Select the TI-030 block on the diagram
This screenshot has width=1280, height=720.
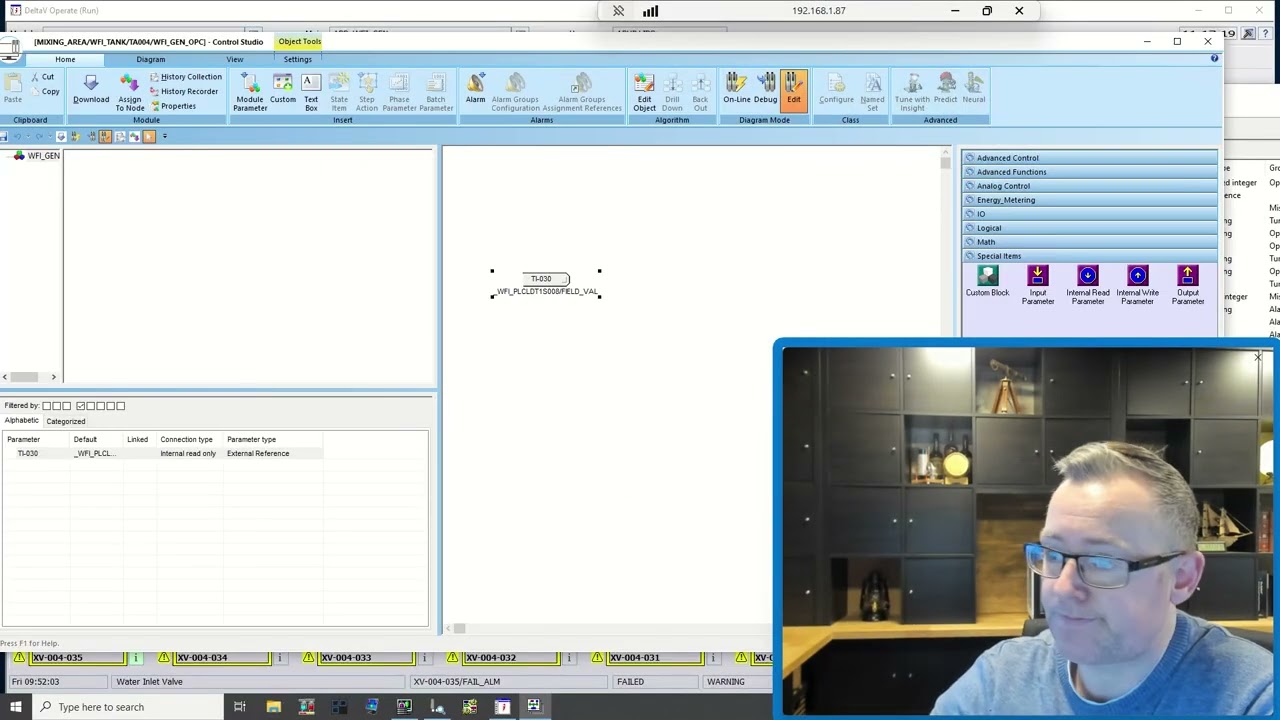point(546,279)
